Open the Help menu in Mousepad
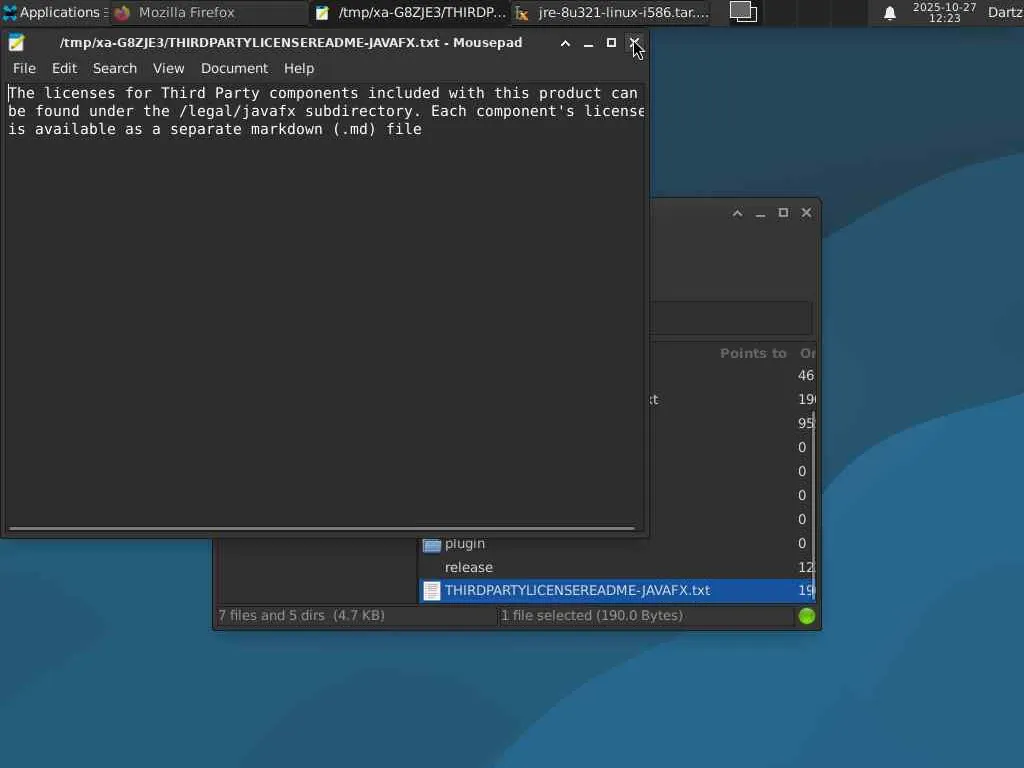This screenshot has height=768, width=1024. 299,68
